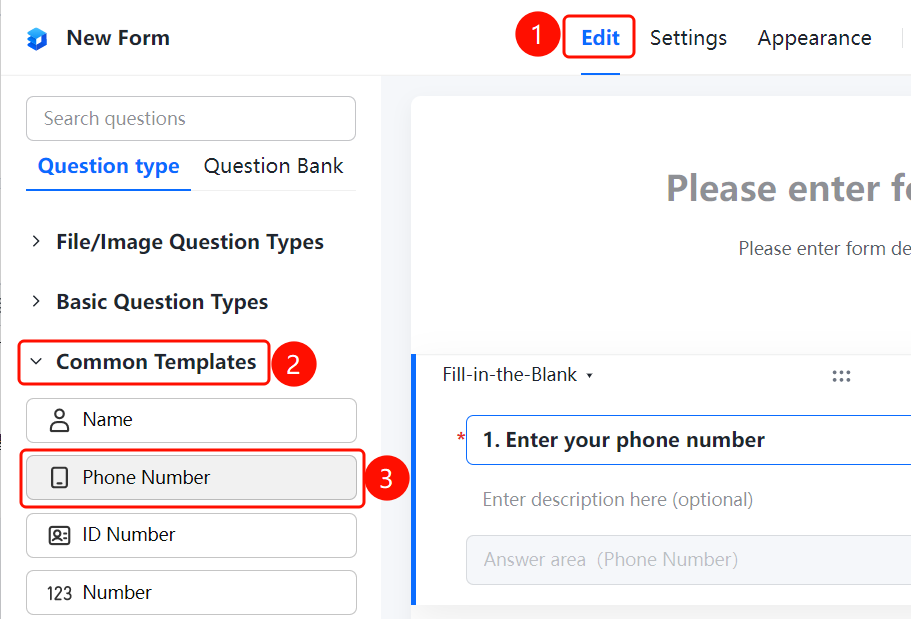Click the blue form app logo
The height and width of the screenshot is (619, 911).
click(37, 39)
